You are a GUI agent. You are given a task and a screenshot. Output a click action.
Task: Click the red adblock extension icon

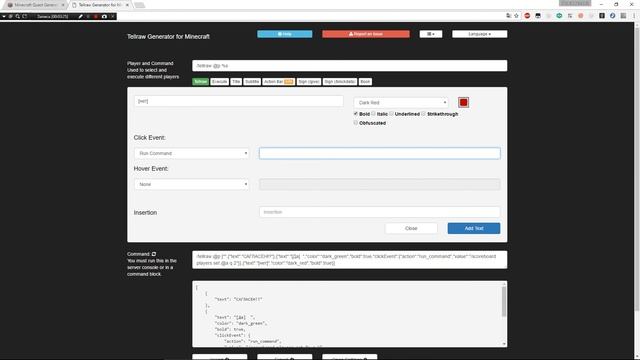coord(527,16)
